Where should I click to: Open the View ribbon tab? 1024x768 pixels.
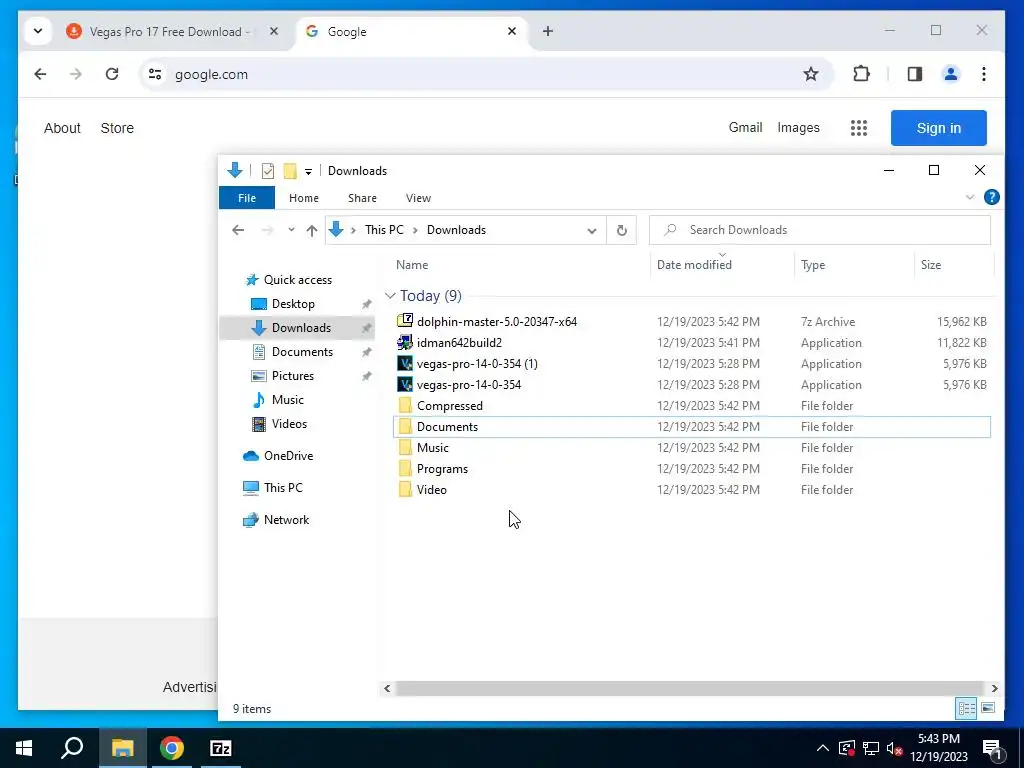[x=418, y=198]
